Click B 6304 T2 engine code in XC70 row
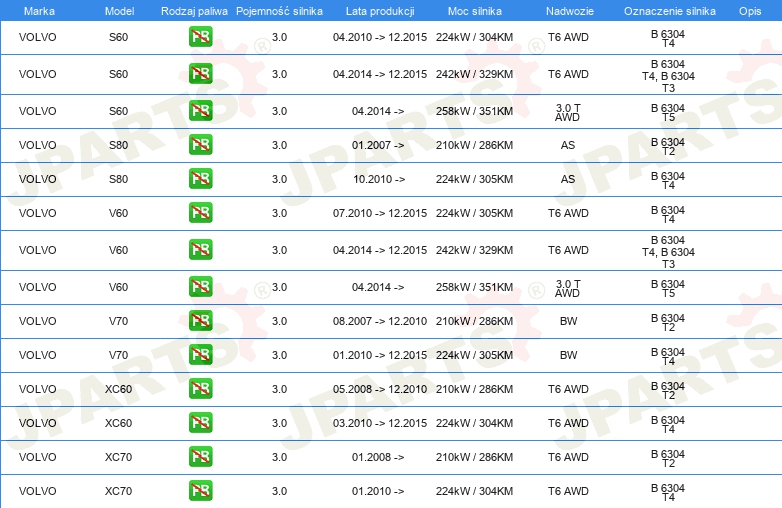The width and height of the screenshot is (782, 508). coord(668,459)
